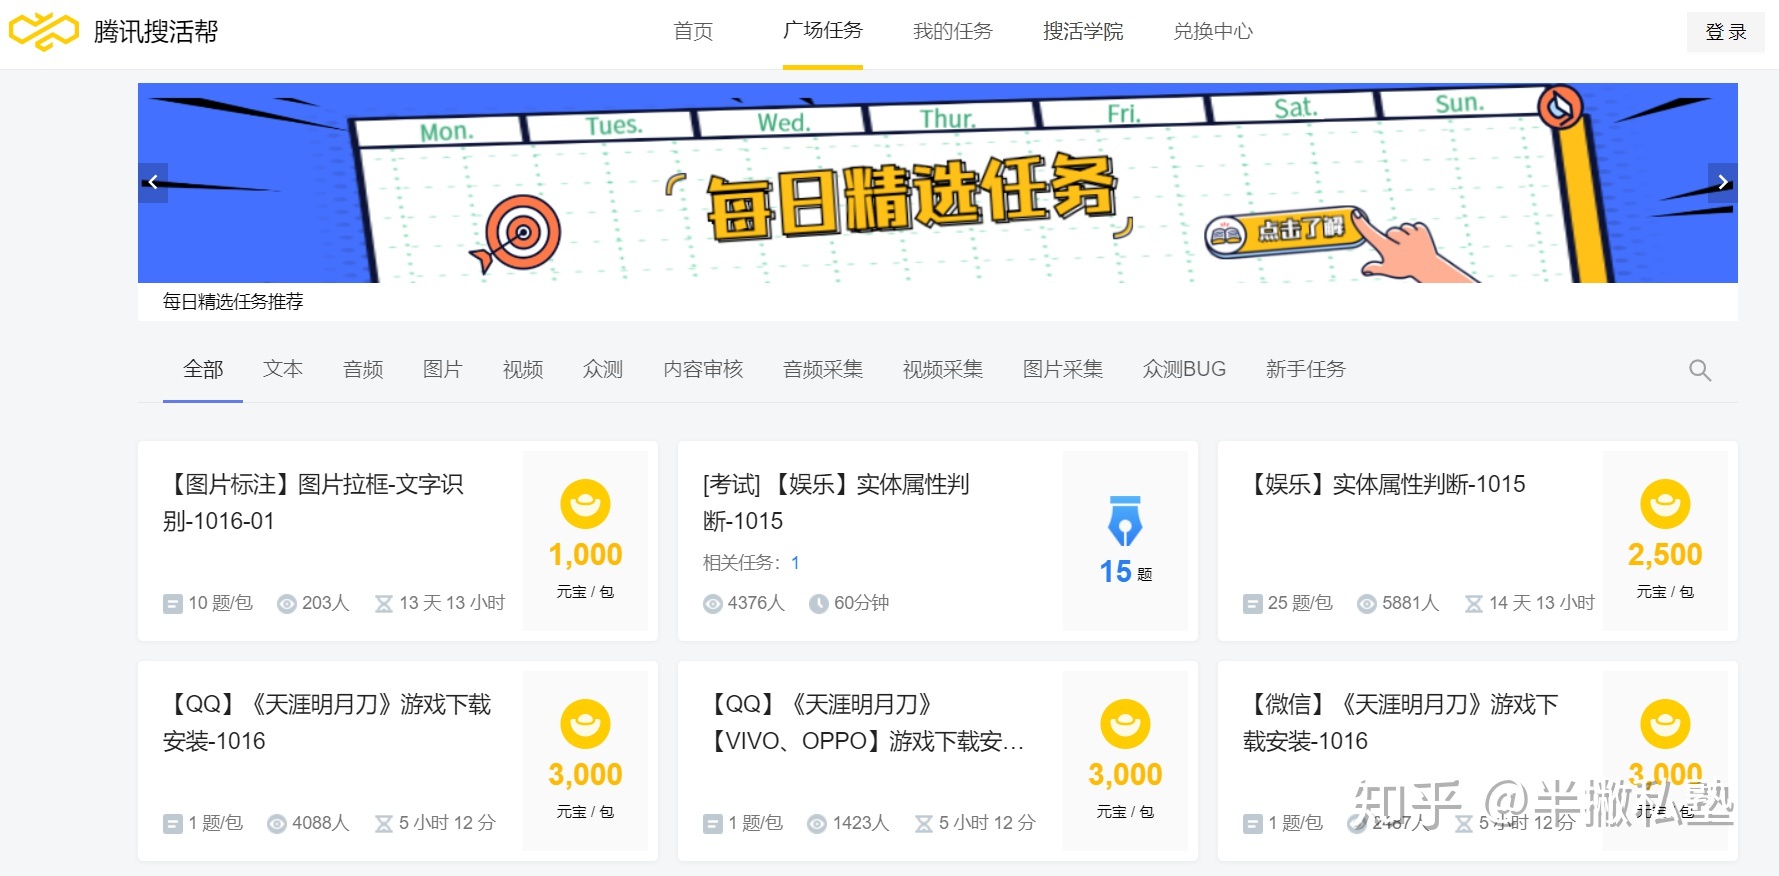Select the 新手任务 category tab
Screen dimensions: 1779x876
tap(1306, 369)
